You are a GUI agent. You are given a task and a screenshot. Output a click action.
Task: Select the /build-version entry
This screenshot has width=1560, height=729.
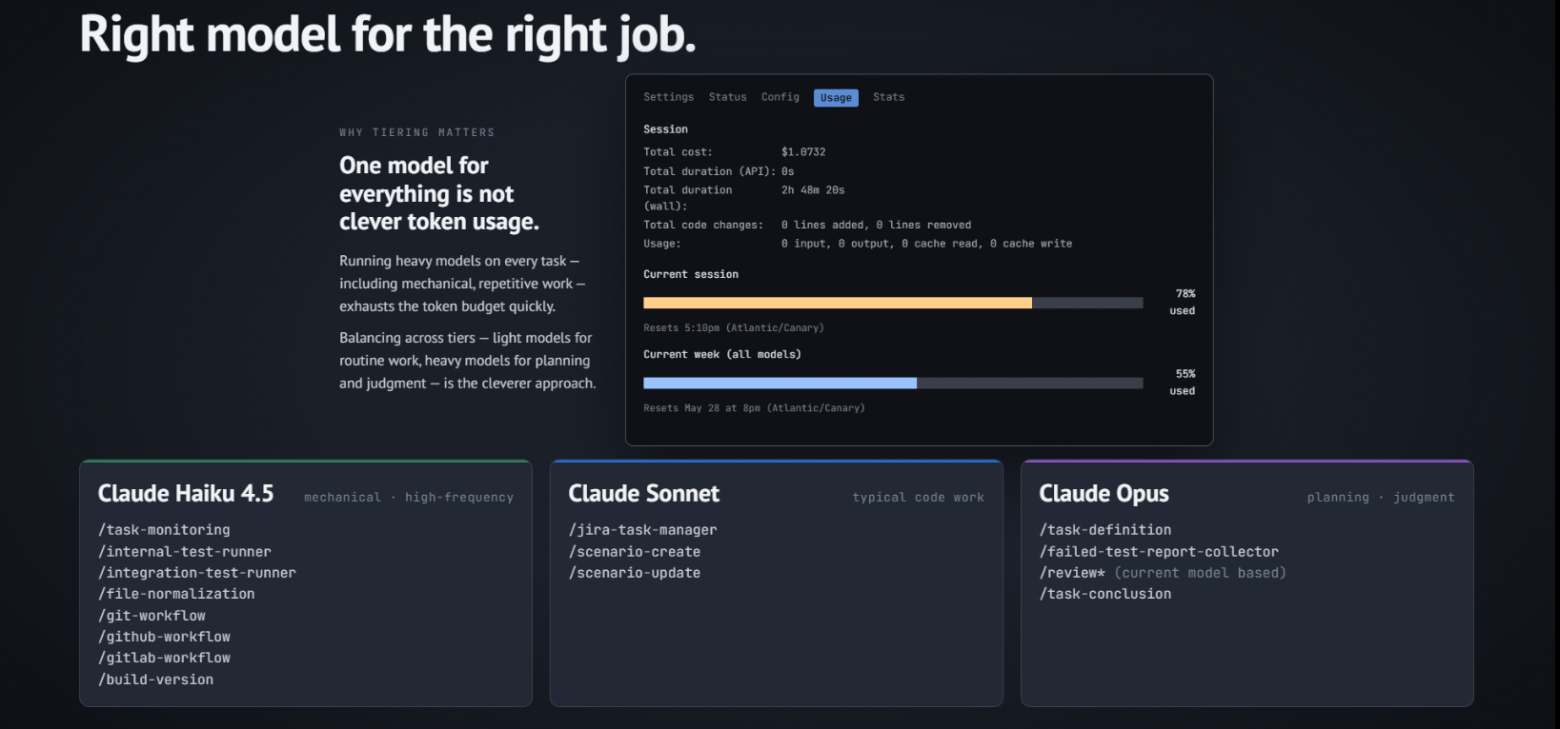[x=156, y=680]
